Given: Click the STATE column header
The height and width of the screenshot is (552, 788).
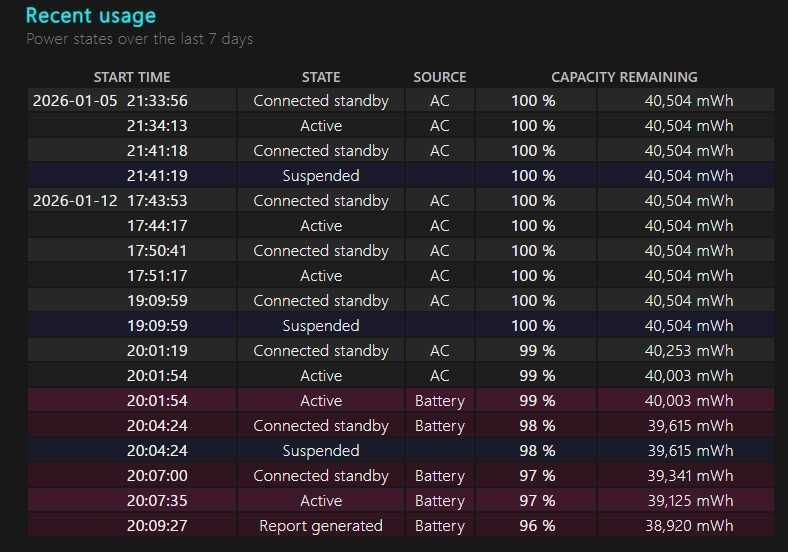Looking at the screenshot, I should (x=321, y=77).
